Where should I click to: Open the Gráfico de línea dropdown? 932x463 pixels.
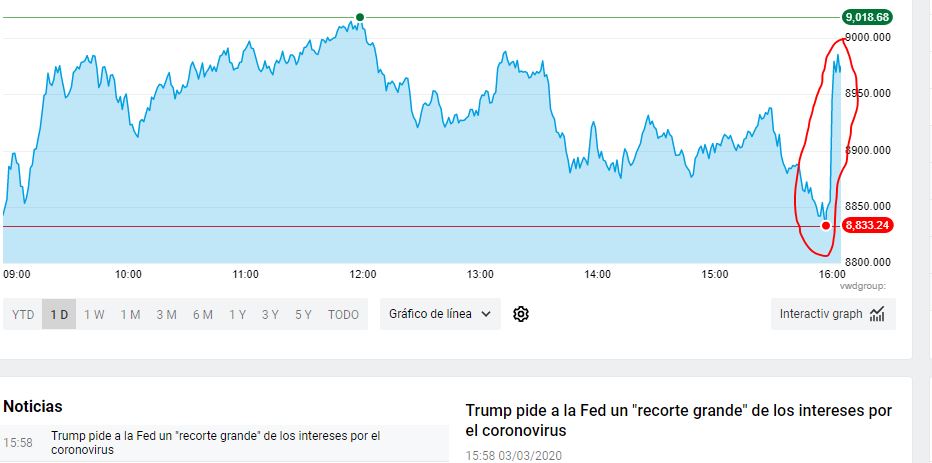pos(440,314)
